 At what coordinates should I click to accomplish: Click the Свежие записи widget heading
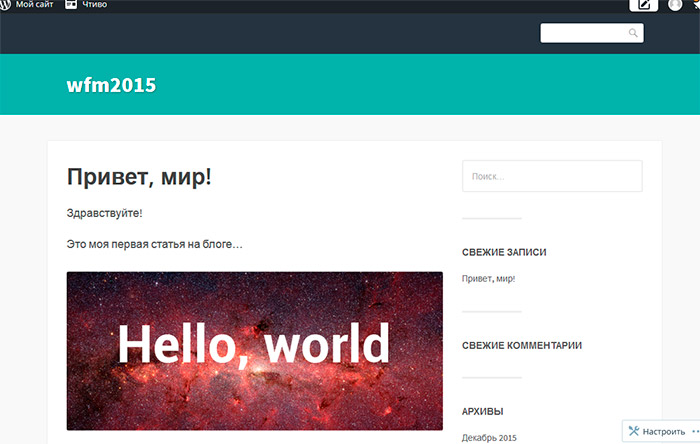[504, 252]
